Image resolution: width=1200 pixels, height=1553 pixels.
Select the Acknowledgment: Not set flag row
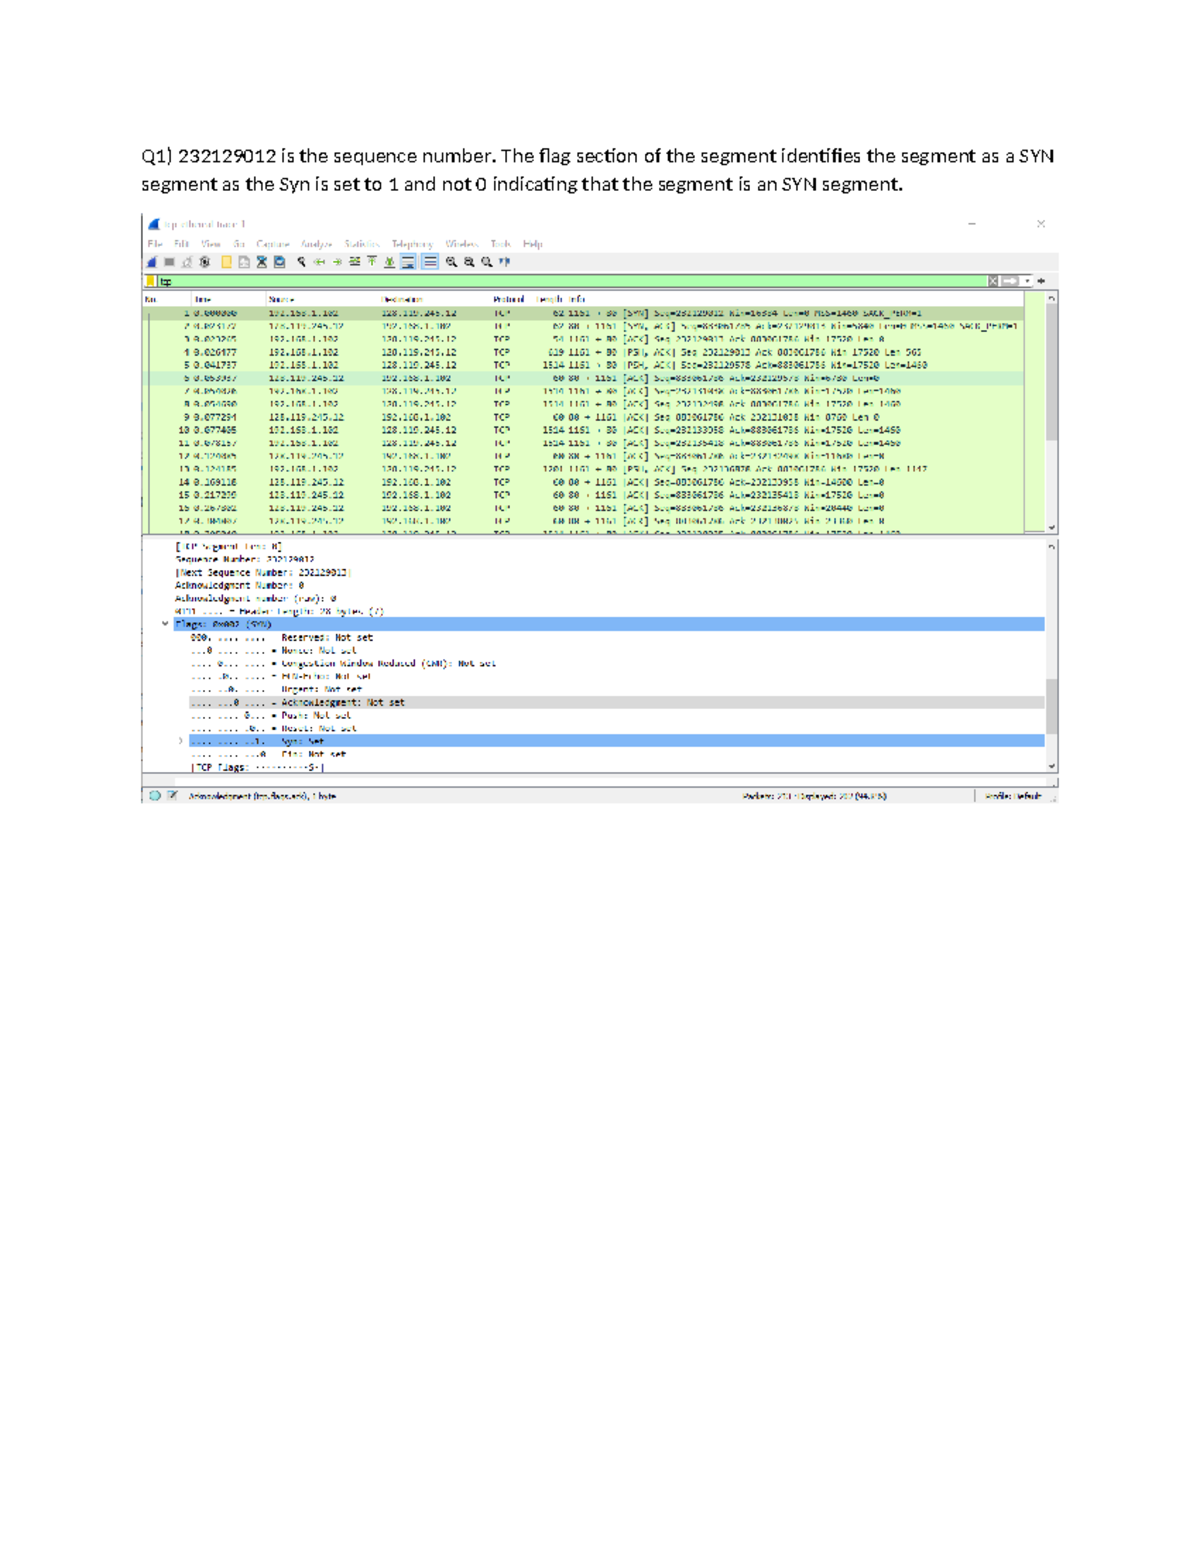pos(617,702)
